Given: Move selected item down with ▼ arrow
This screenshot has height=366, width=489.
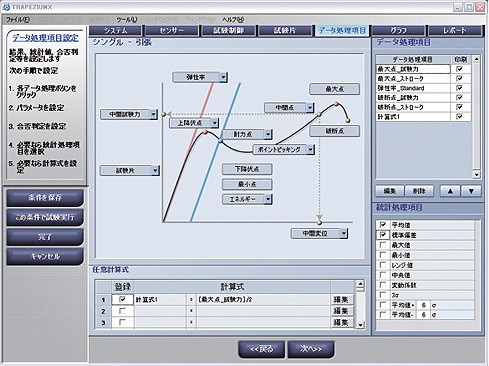Looking at the screenshot, I should pos(471,191).
